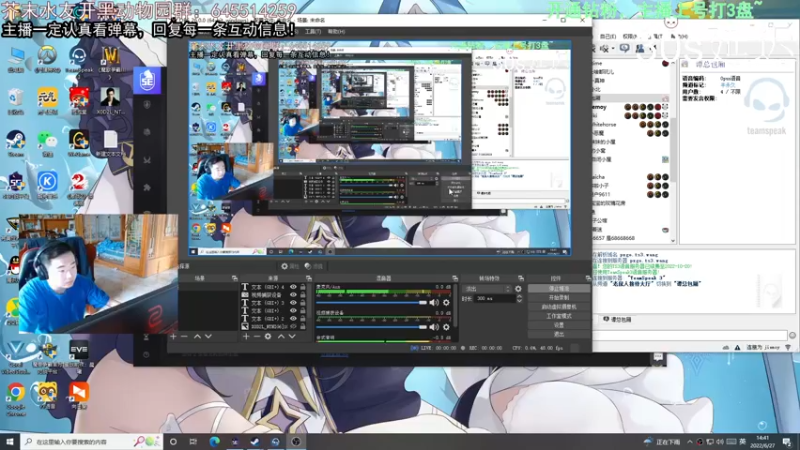Click the Windows taskbar search box

(92, 441)
